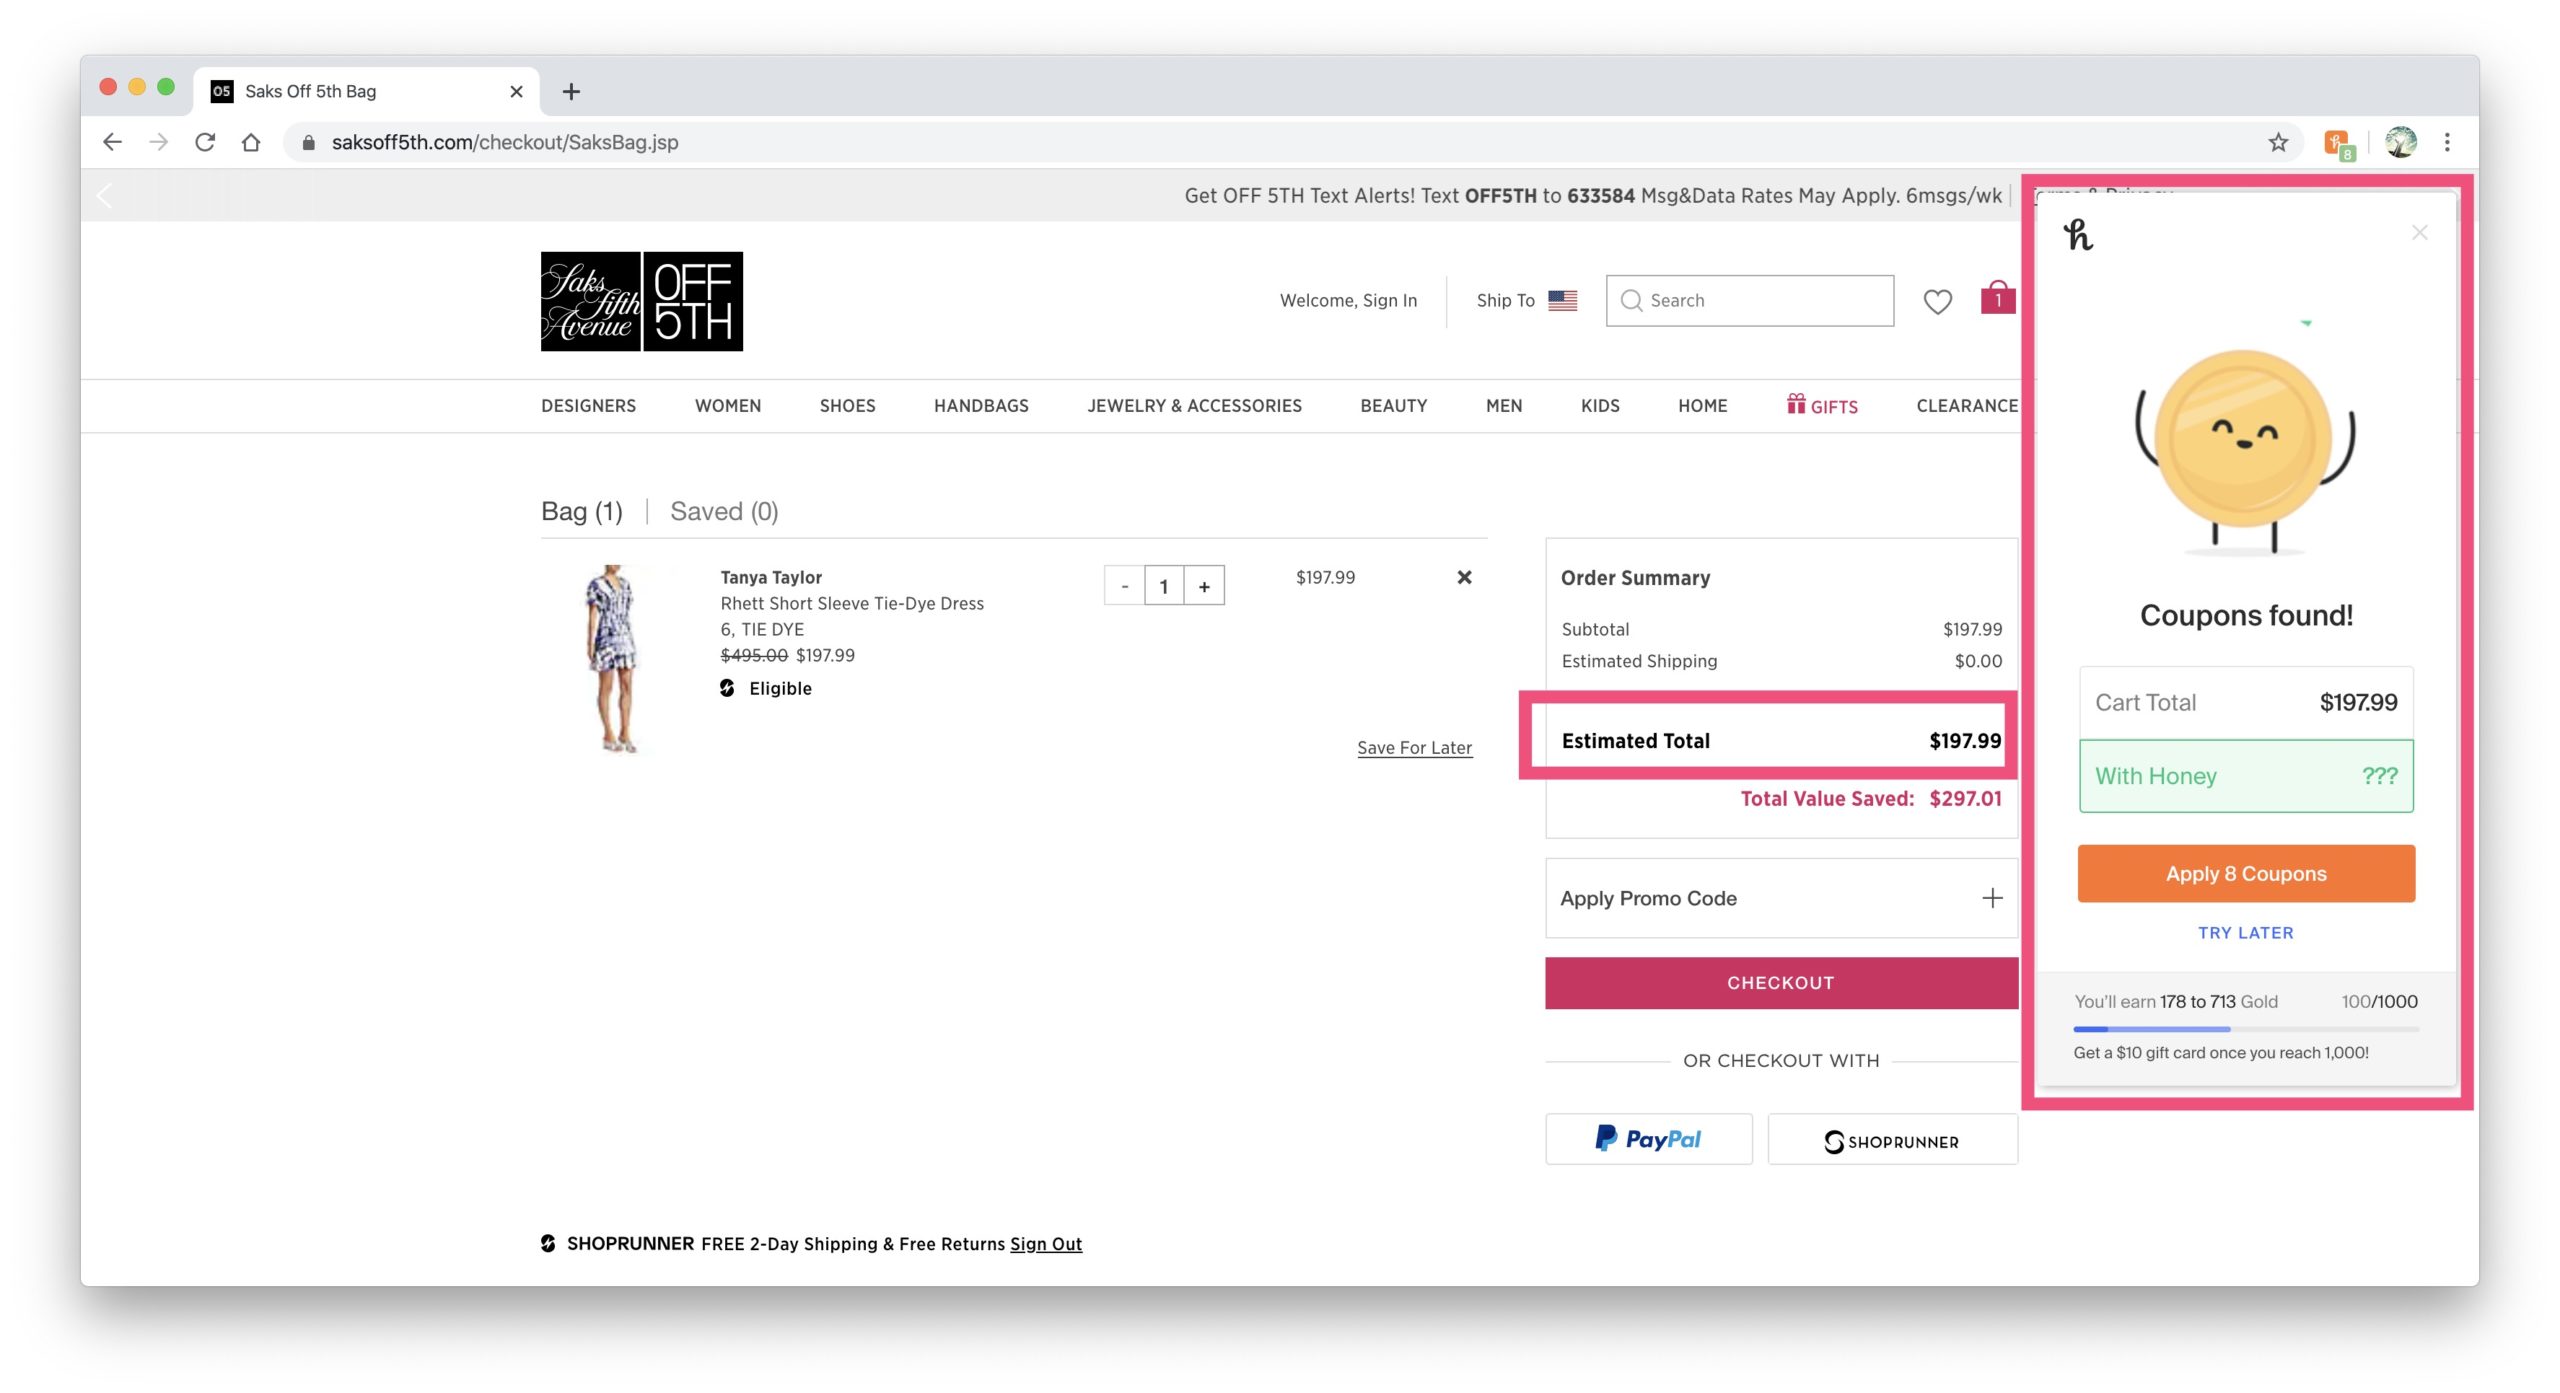This screenshot has height=1393, width=2560.
Task: Open the JEWELRY & ACCESSORIES menu
Action: [x=1194, y=406]
